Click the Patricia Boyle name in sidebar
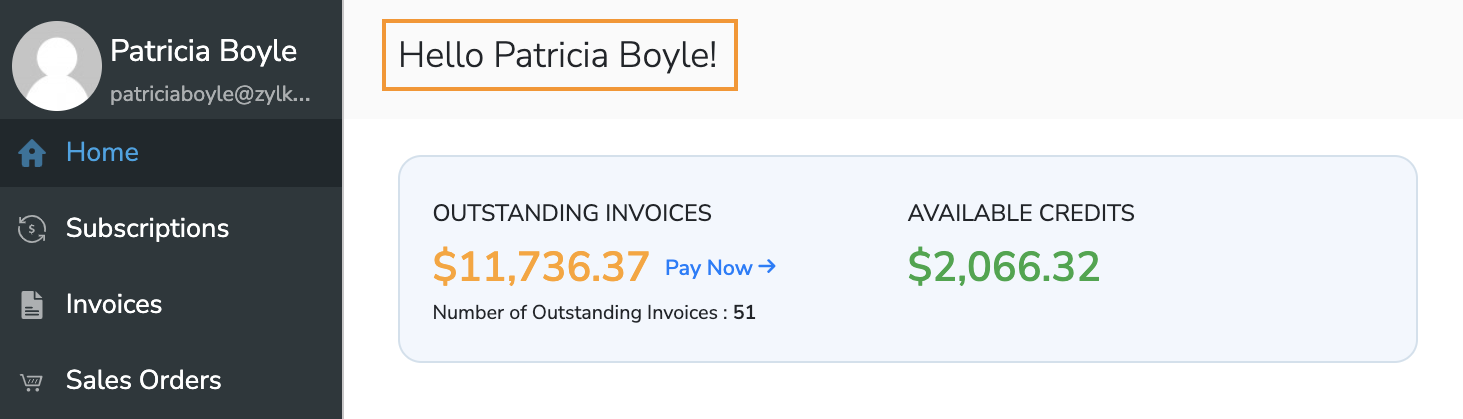1463x419 pixels. (x=203, y=50)
